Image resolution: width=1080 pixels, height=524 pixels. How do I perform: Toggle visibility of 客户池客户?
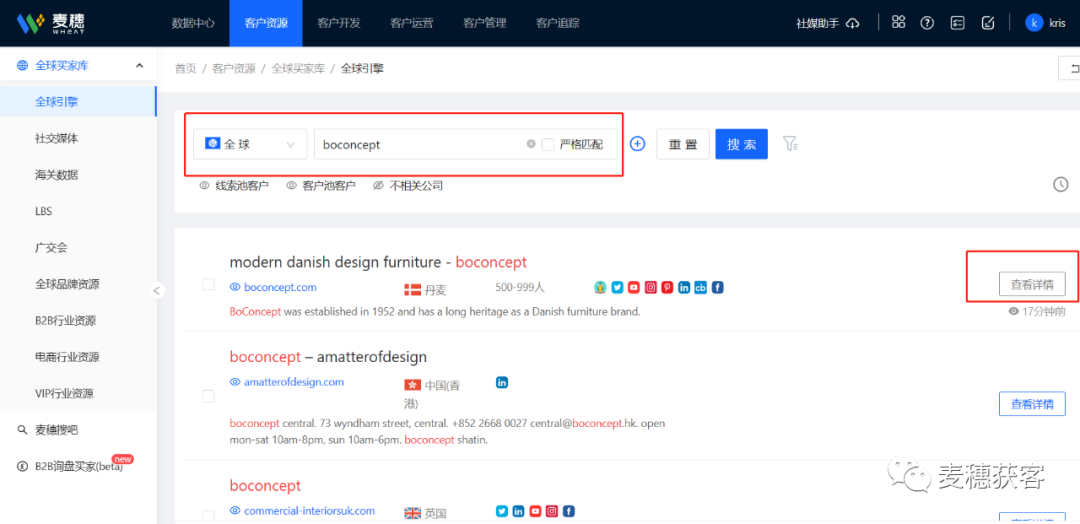click(x=320, y=185)
